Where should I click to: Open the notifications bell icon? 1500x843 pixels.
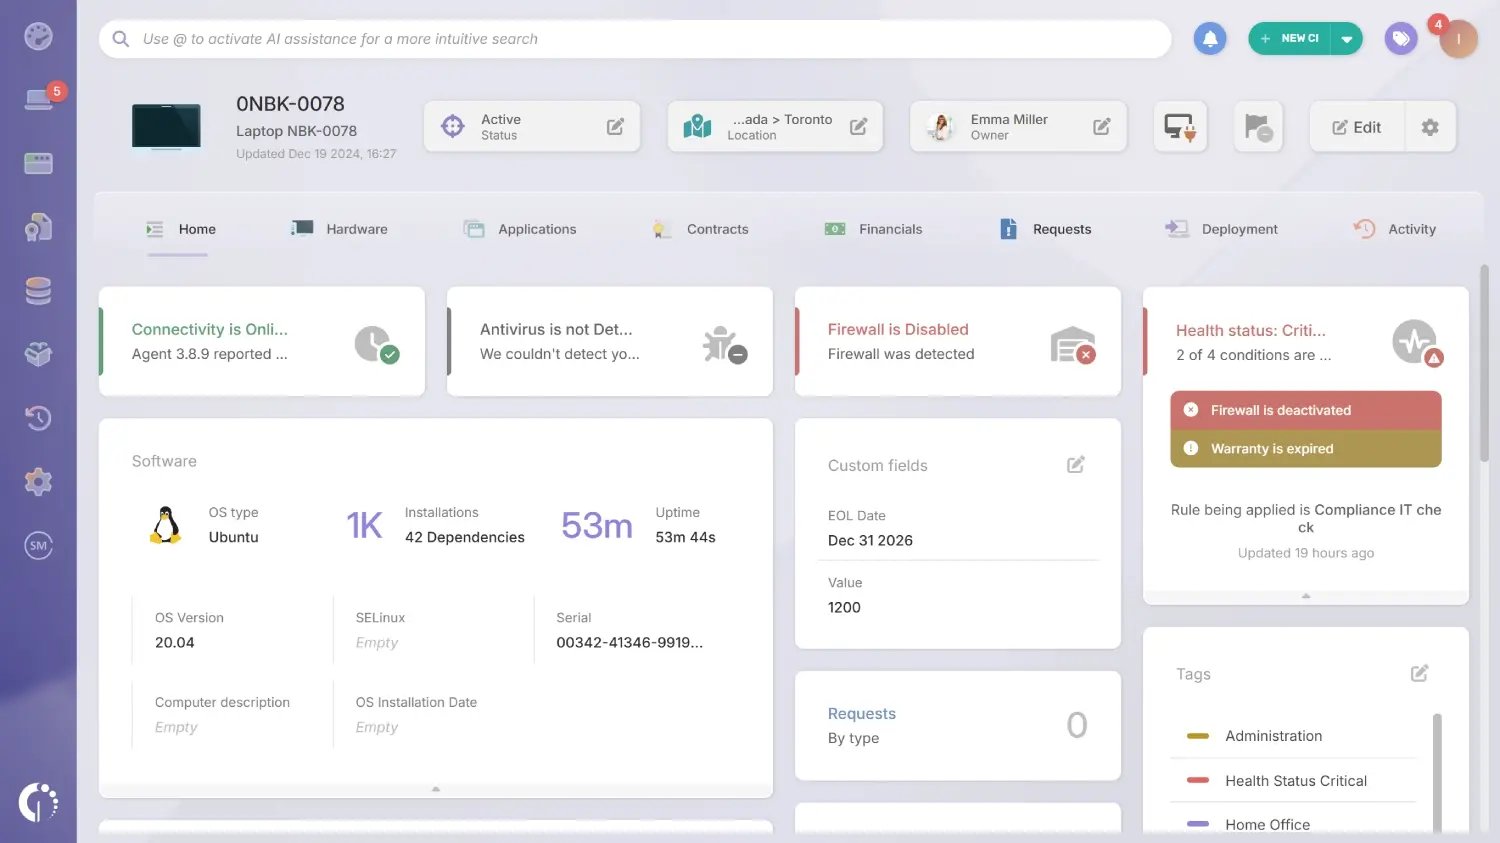pos(1209,38)
